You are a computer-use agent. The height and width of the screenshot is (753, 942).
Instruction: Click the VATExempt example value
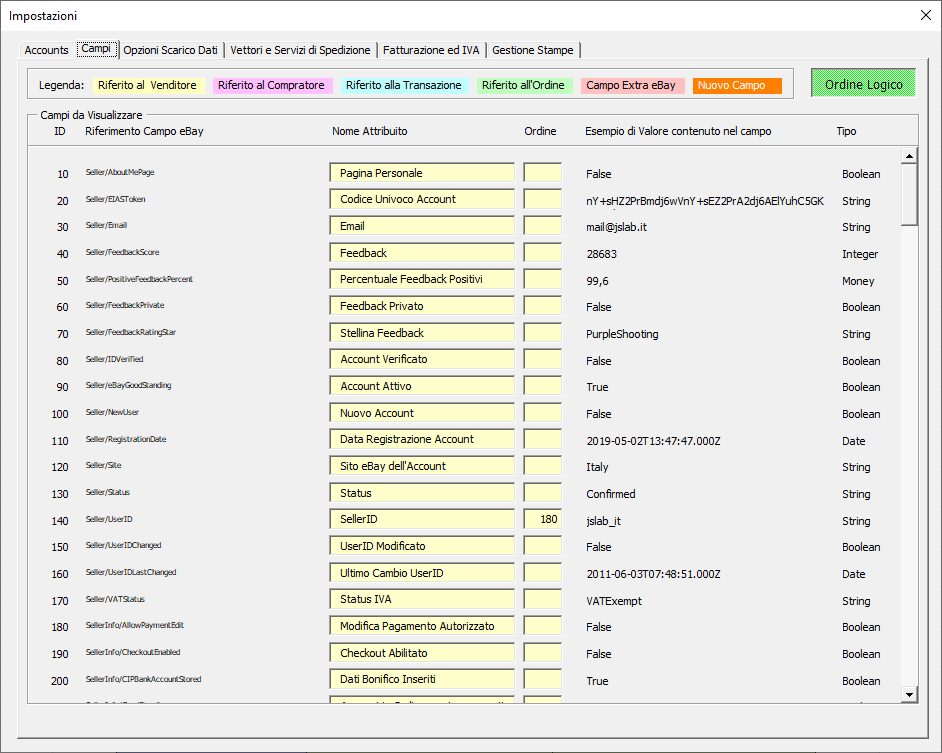click(x=613, y=601)
